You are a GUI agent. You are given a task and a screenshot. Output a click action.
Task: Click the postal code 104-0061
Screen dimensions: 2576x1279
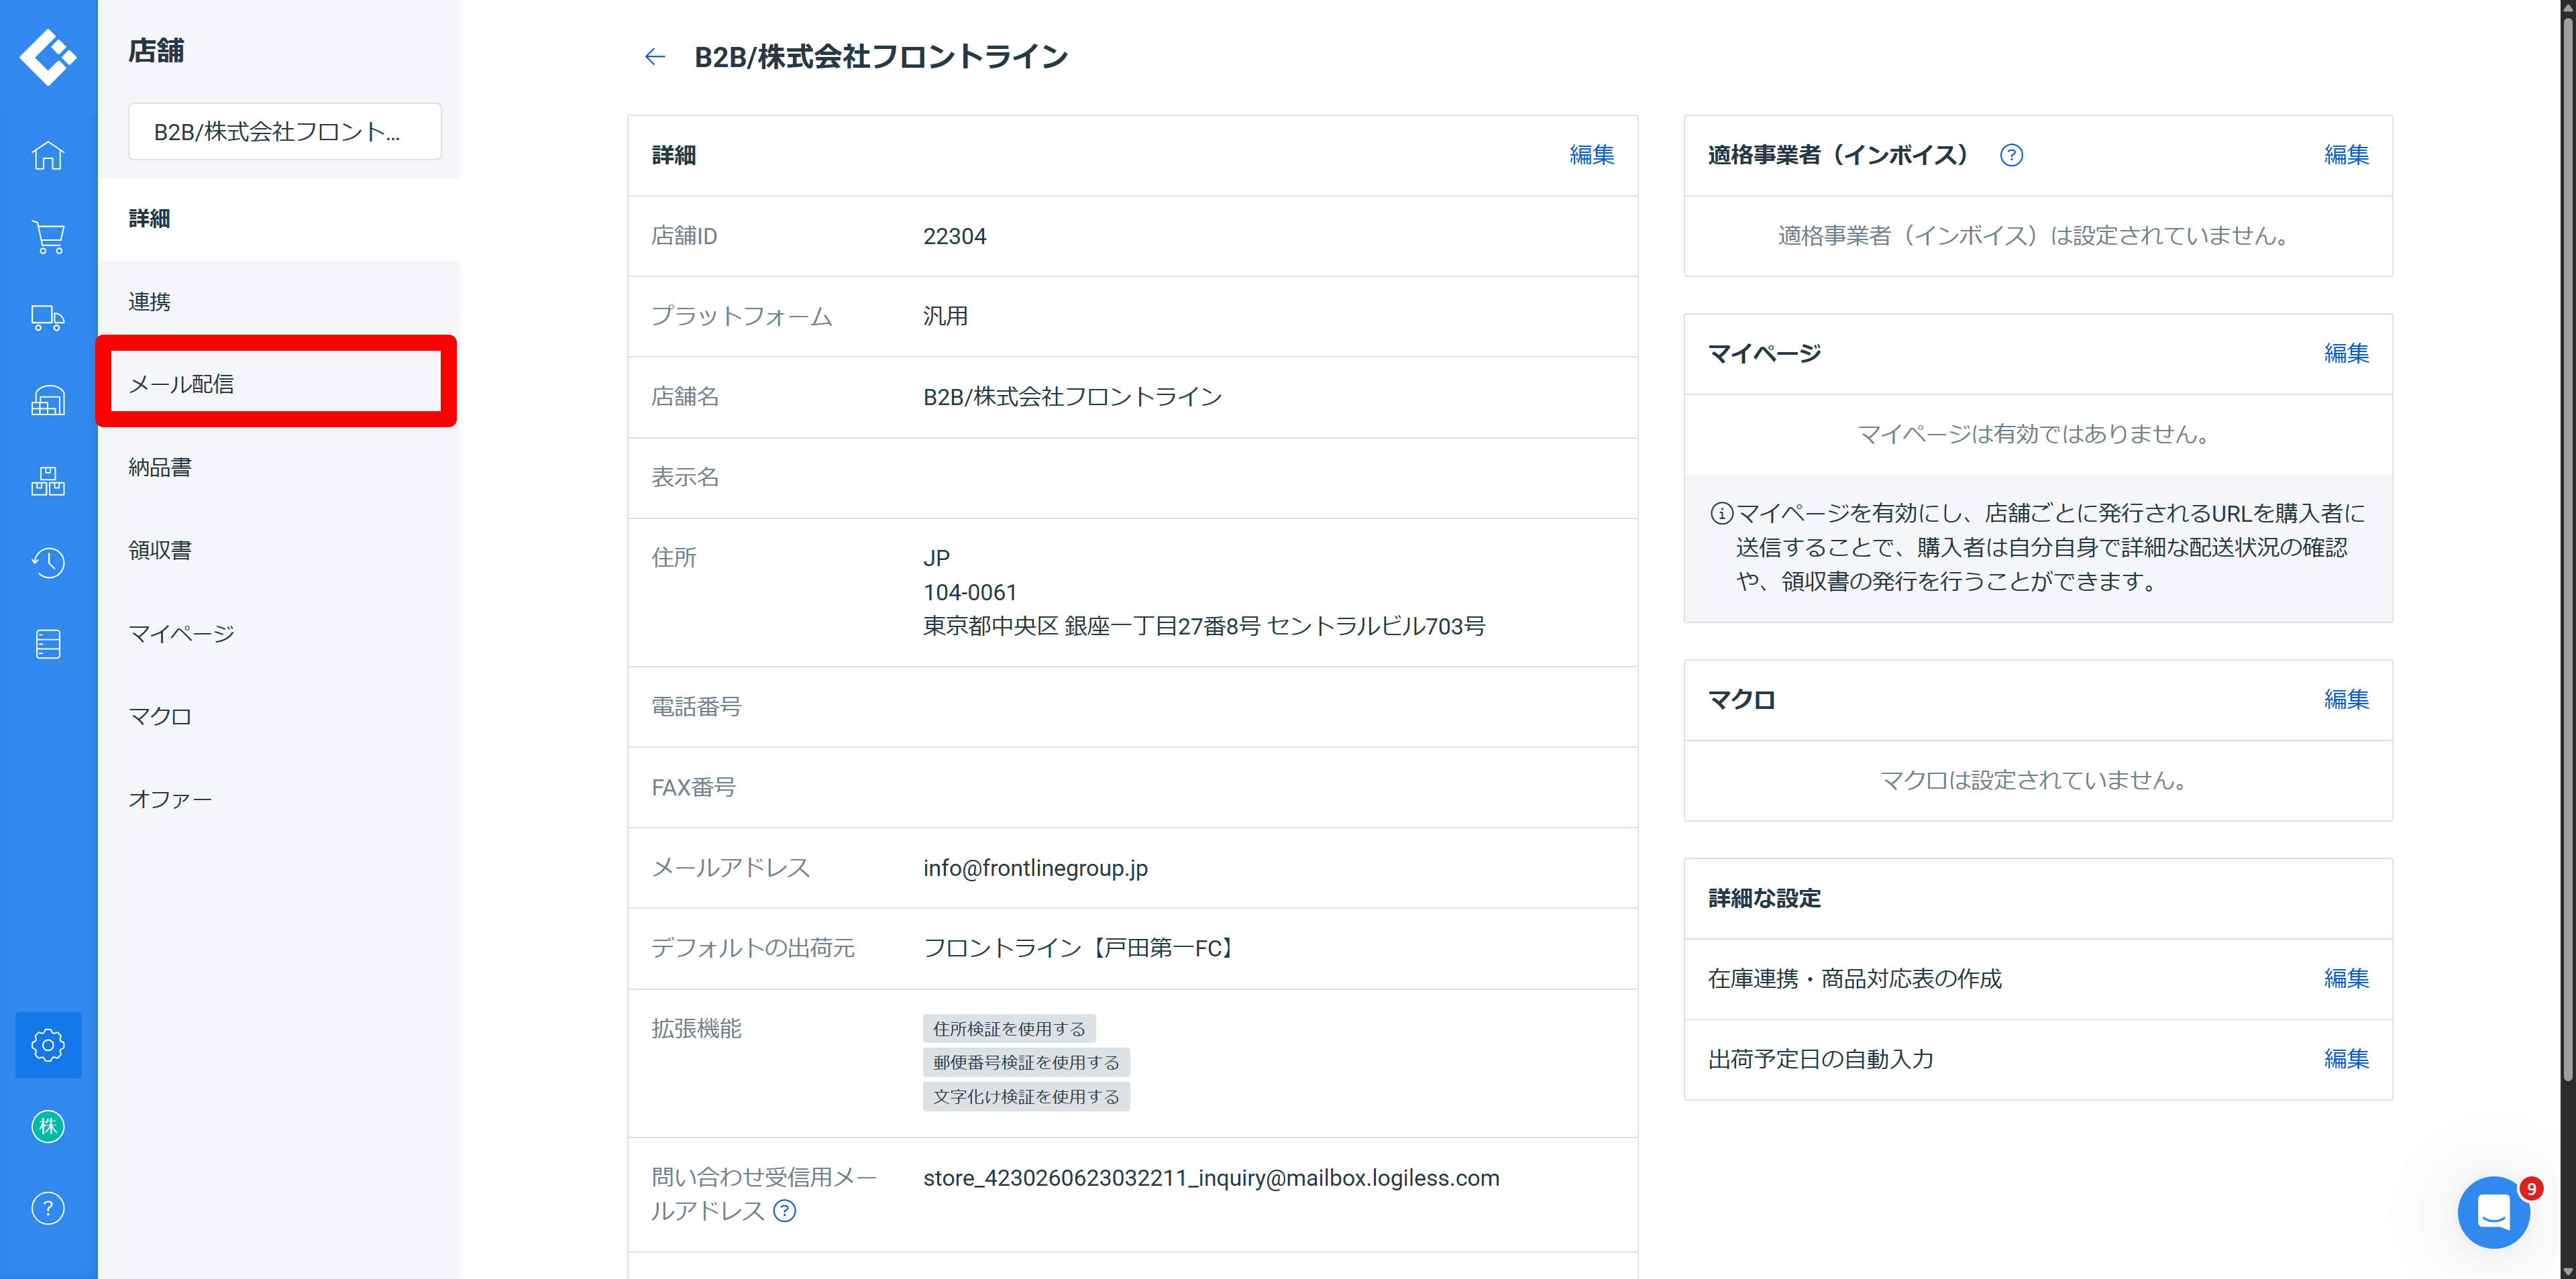pyautogui.click(x=970, y=592)
